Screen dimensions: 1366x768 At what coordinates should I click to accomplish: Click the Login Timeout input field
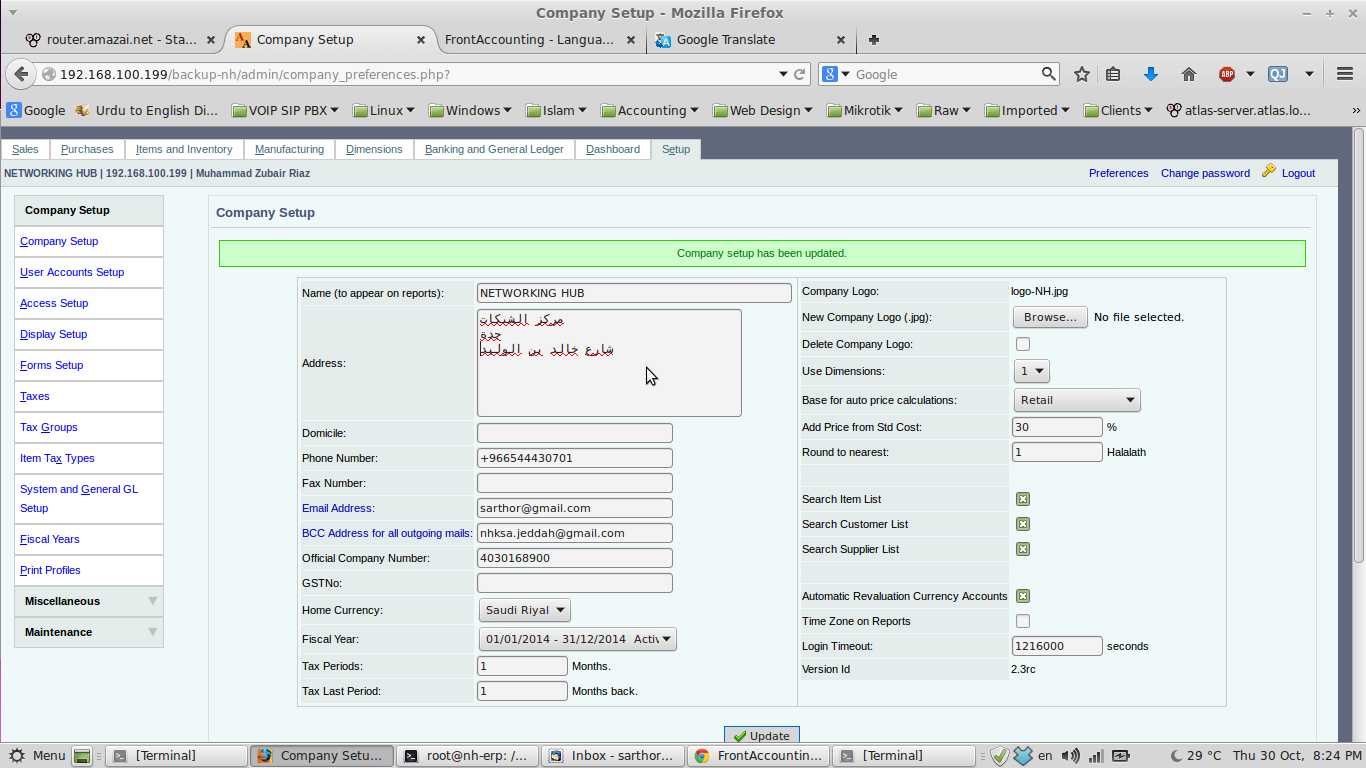pos(1058,646)
